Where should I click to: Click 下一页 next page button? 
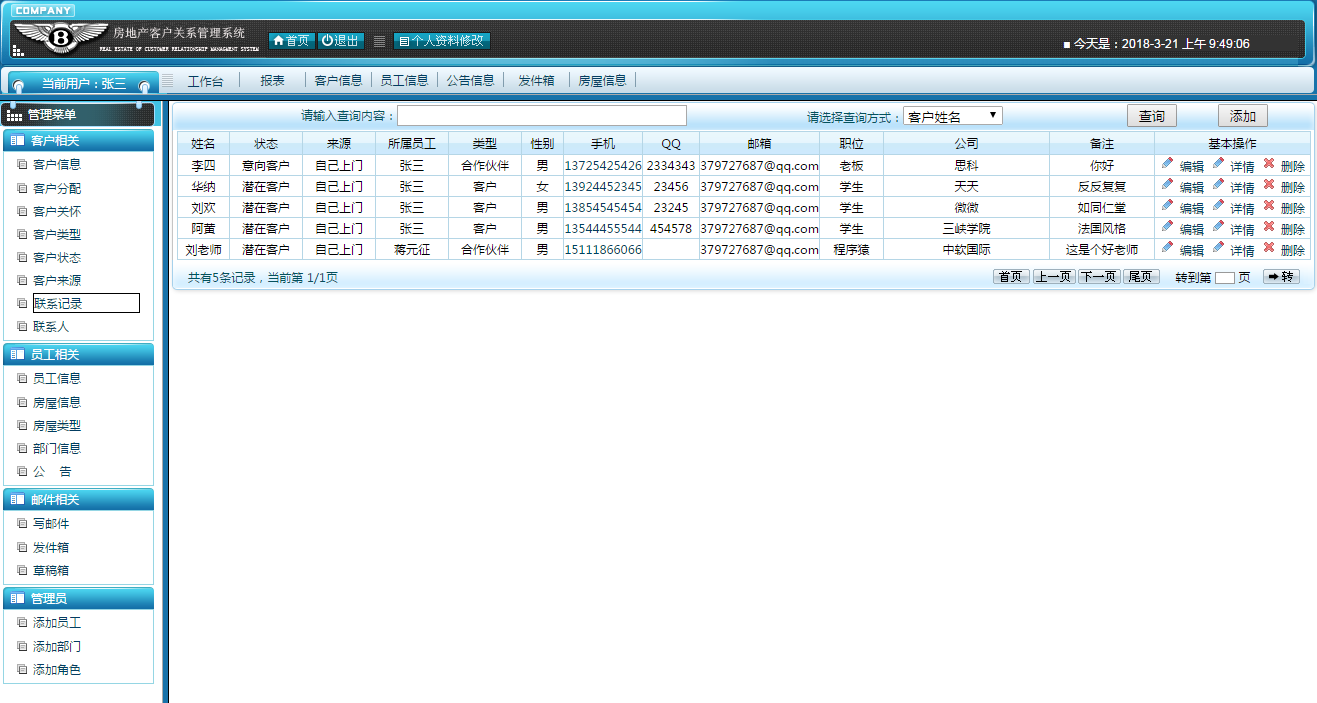pyautogui.click(x=1099, y=277)
